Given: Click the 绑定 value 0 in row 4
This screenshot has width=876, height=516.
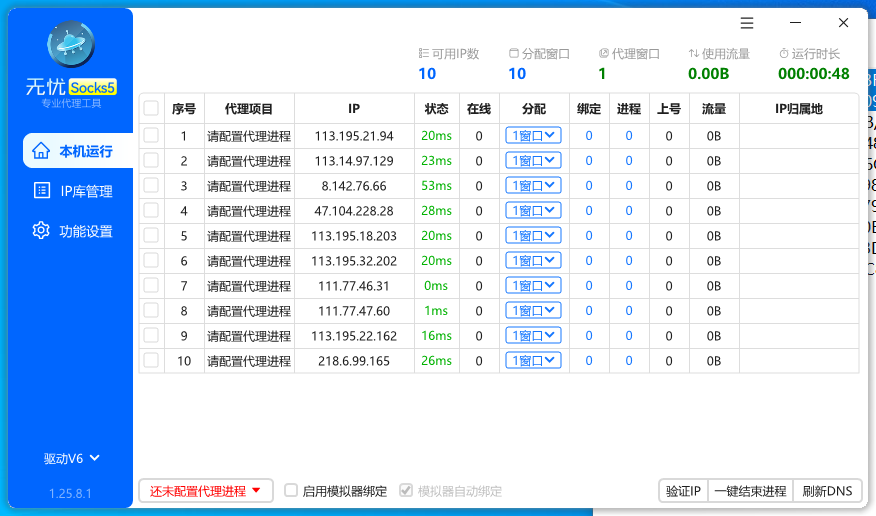Looking at the screenshot, I should point(589,211).
